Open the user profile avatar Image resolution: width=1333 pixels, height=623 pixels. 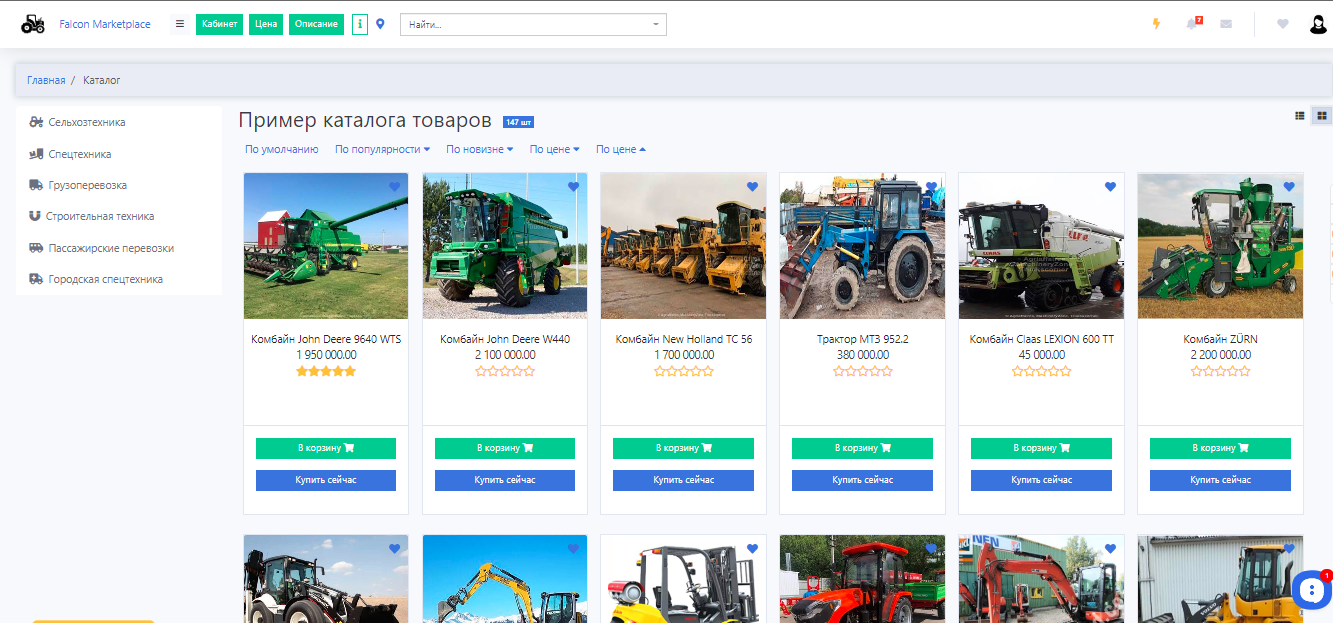click(x=1318, y=24)
